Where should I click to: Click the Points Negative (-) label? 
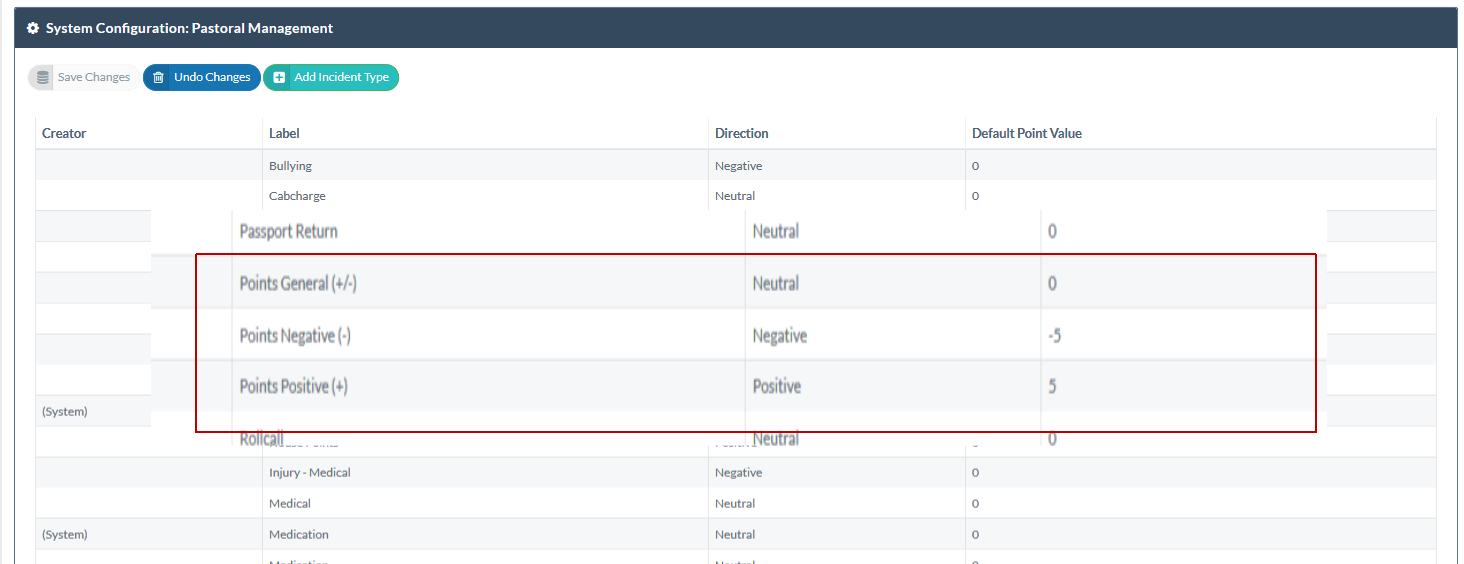(295, 336)
